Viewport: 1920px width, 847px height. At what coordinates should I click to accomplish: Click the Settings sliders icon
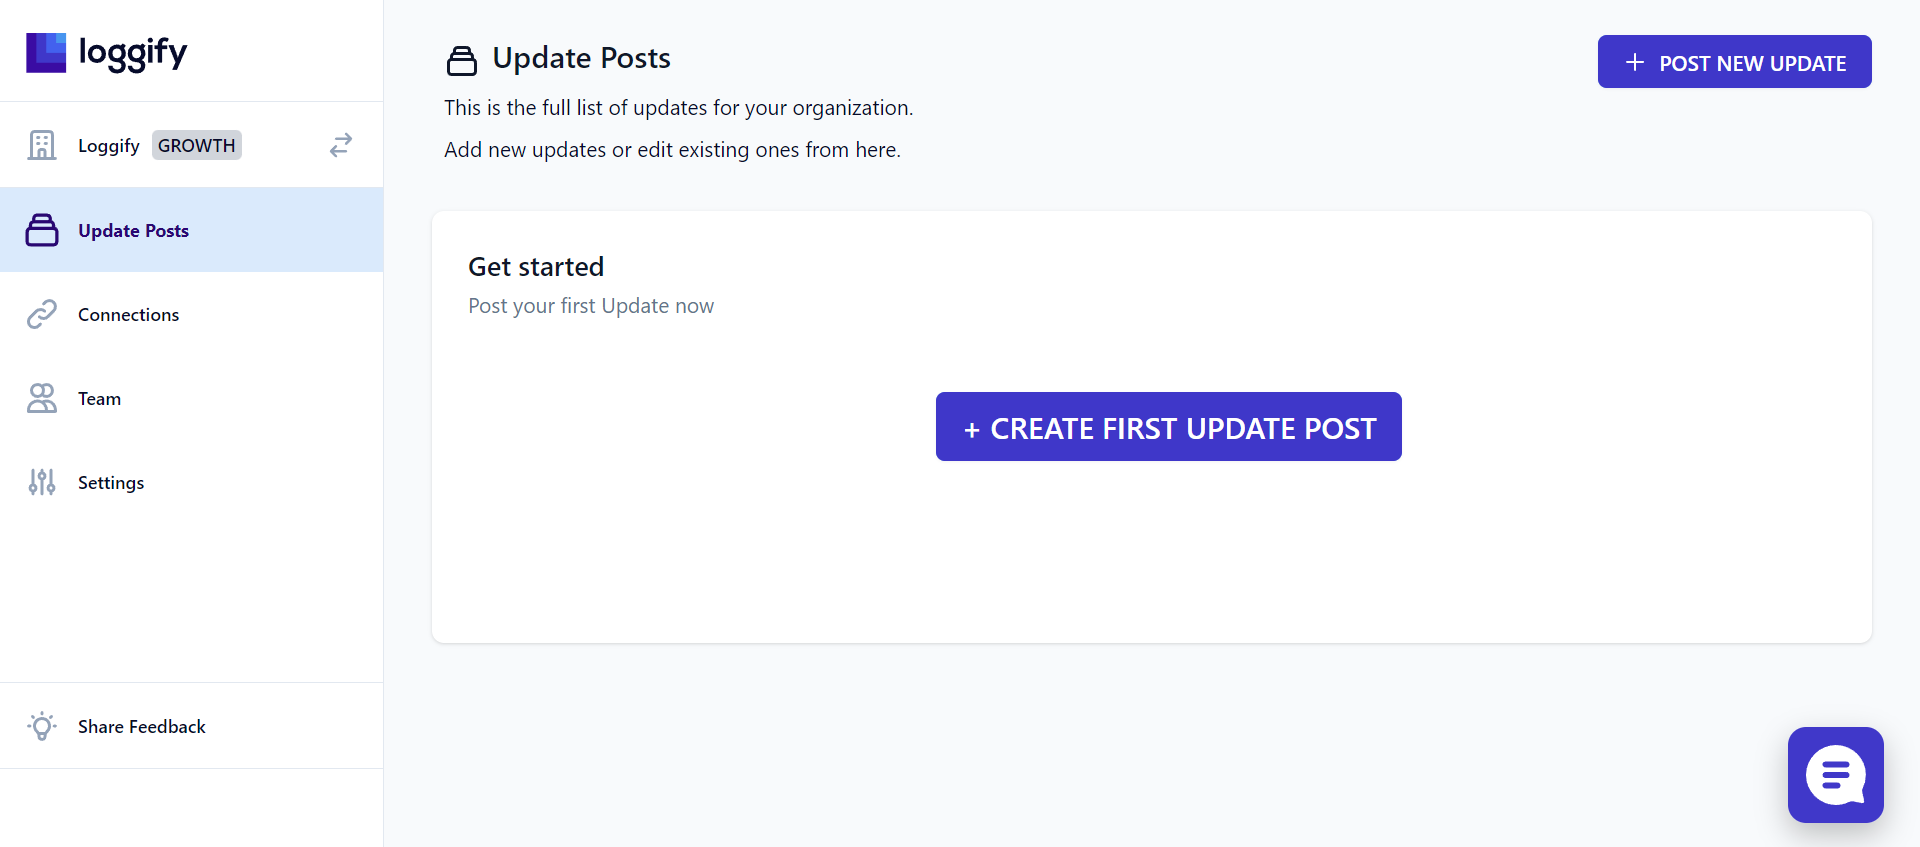click(x=42, y=482)
